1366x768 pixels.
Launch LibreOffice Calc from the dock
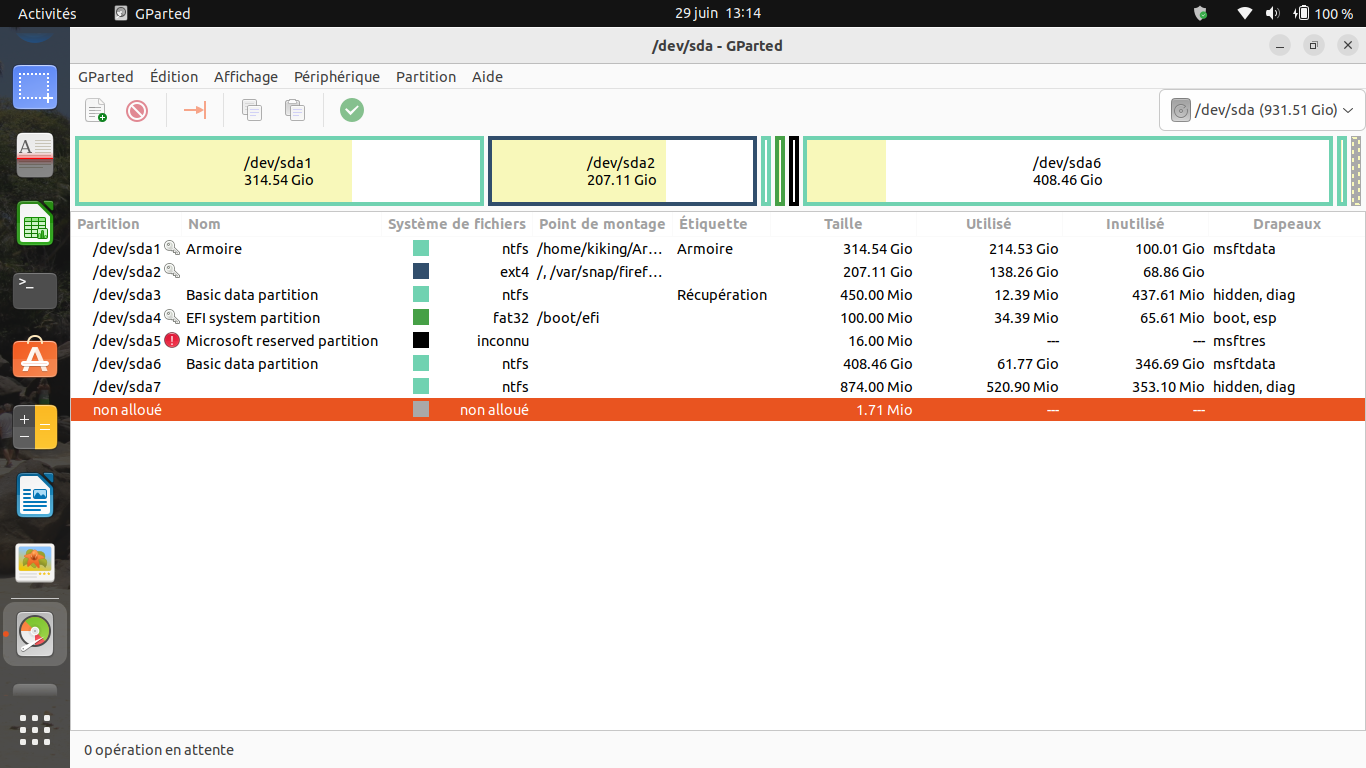pos(35,222)
